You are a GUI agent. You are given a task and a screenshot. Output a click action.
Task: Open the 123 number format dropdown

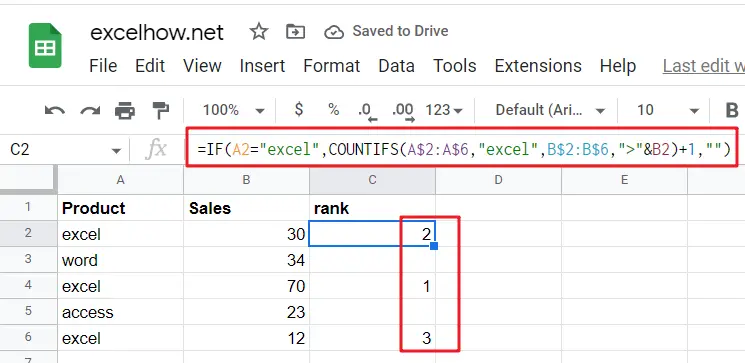(x=444, y=110)
